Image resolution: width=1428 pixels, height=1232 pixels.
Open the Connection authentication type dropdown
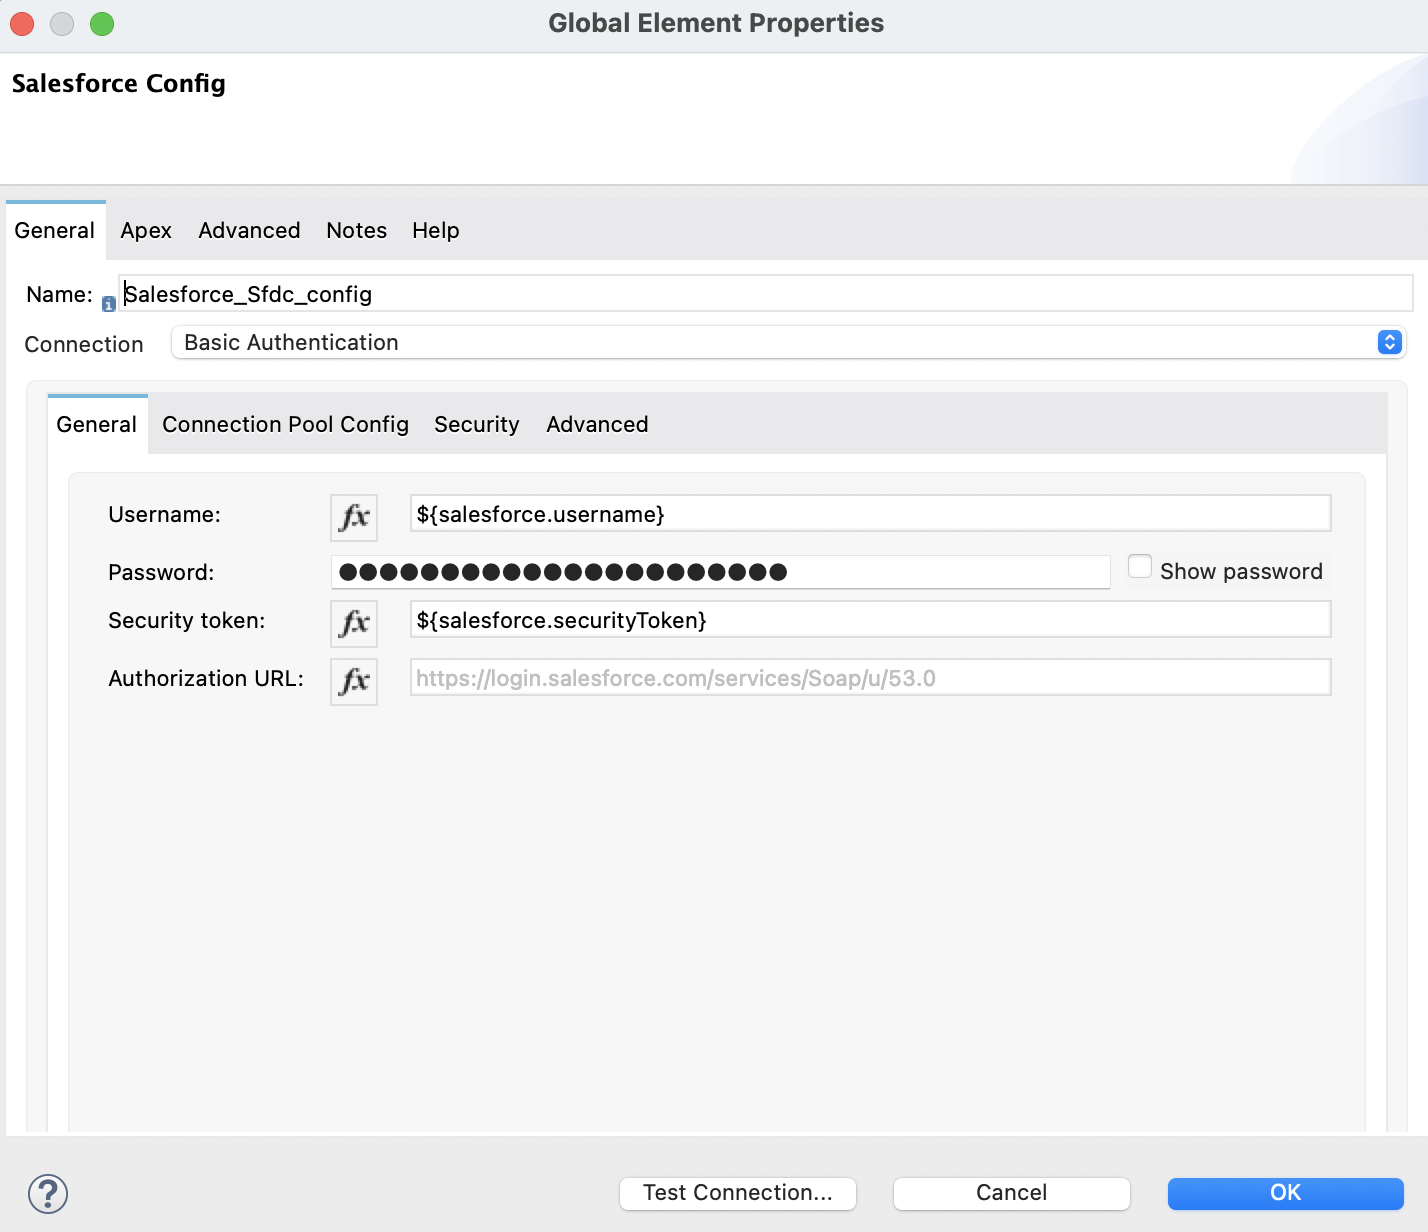[1388, 342]
